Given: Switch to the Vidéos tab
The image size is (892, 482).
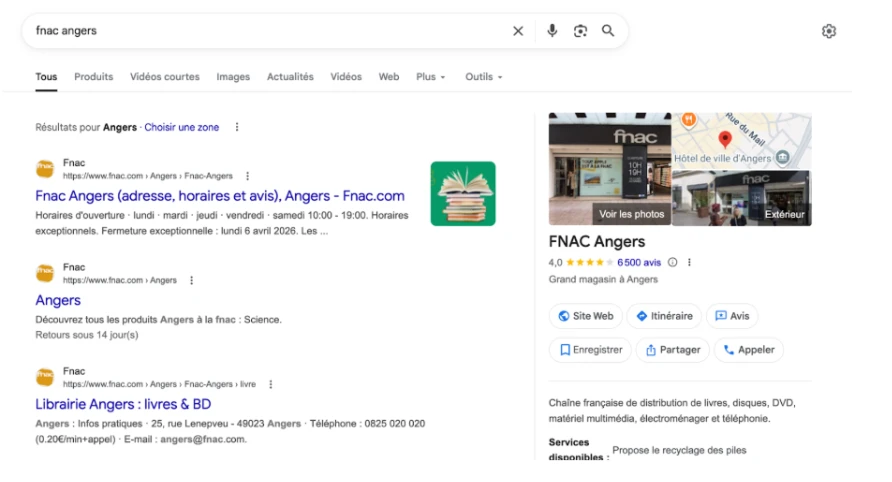Looking at the screenshot, I should pyautogui.click(x=346, y=77).
